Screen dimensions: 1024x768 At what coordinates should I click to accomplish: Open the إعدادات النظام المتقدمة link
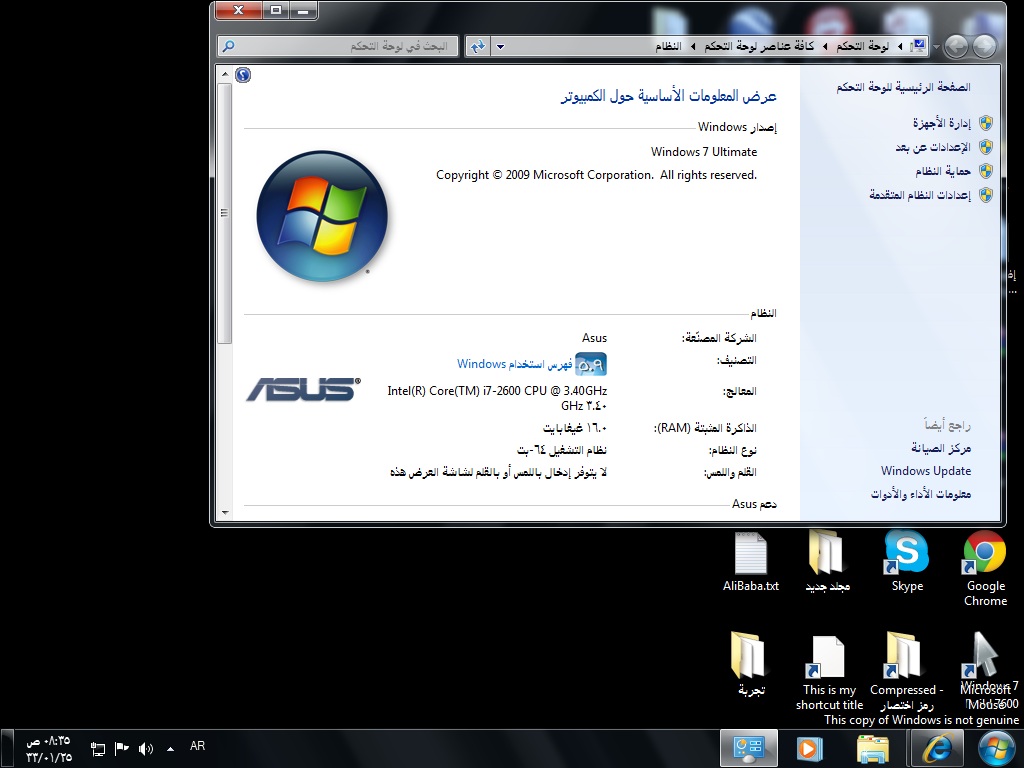920,195
